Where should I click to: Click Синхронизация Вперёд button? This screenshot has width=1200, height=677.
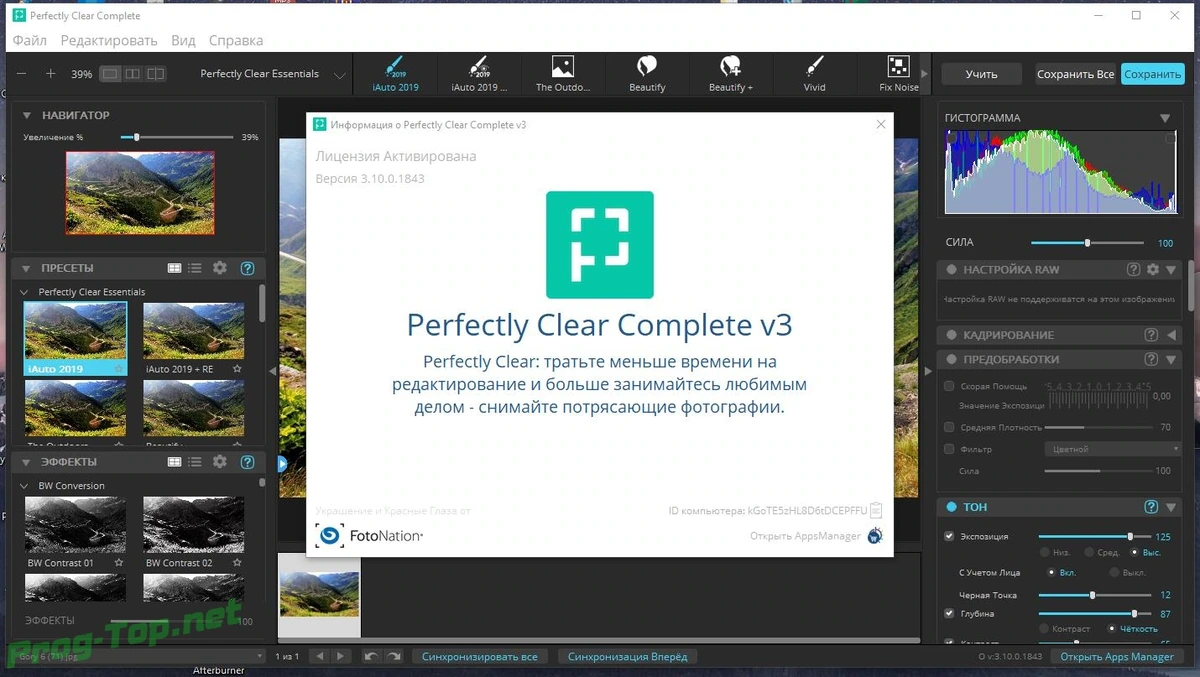(627, 657)
